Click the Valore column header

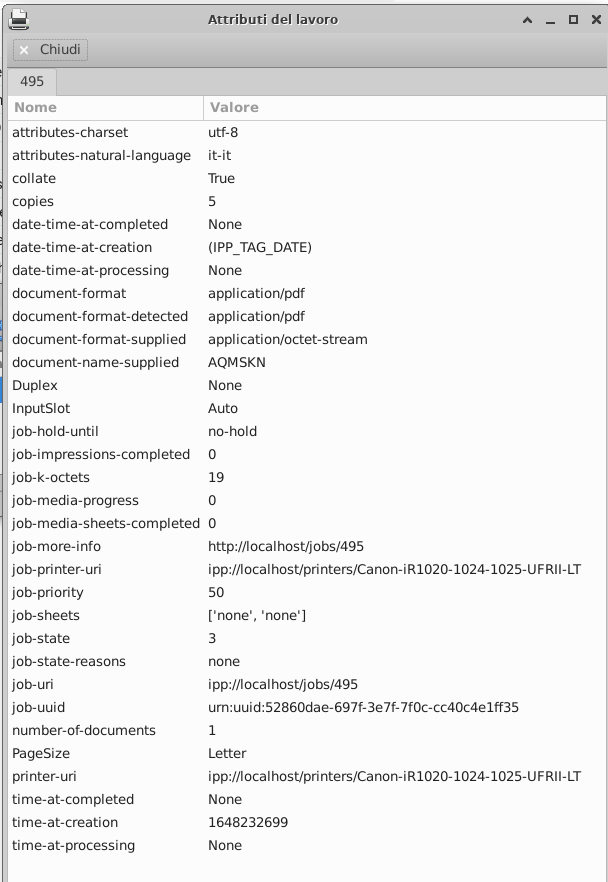[230, 107]
